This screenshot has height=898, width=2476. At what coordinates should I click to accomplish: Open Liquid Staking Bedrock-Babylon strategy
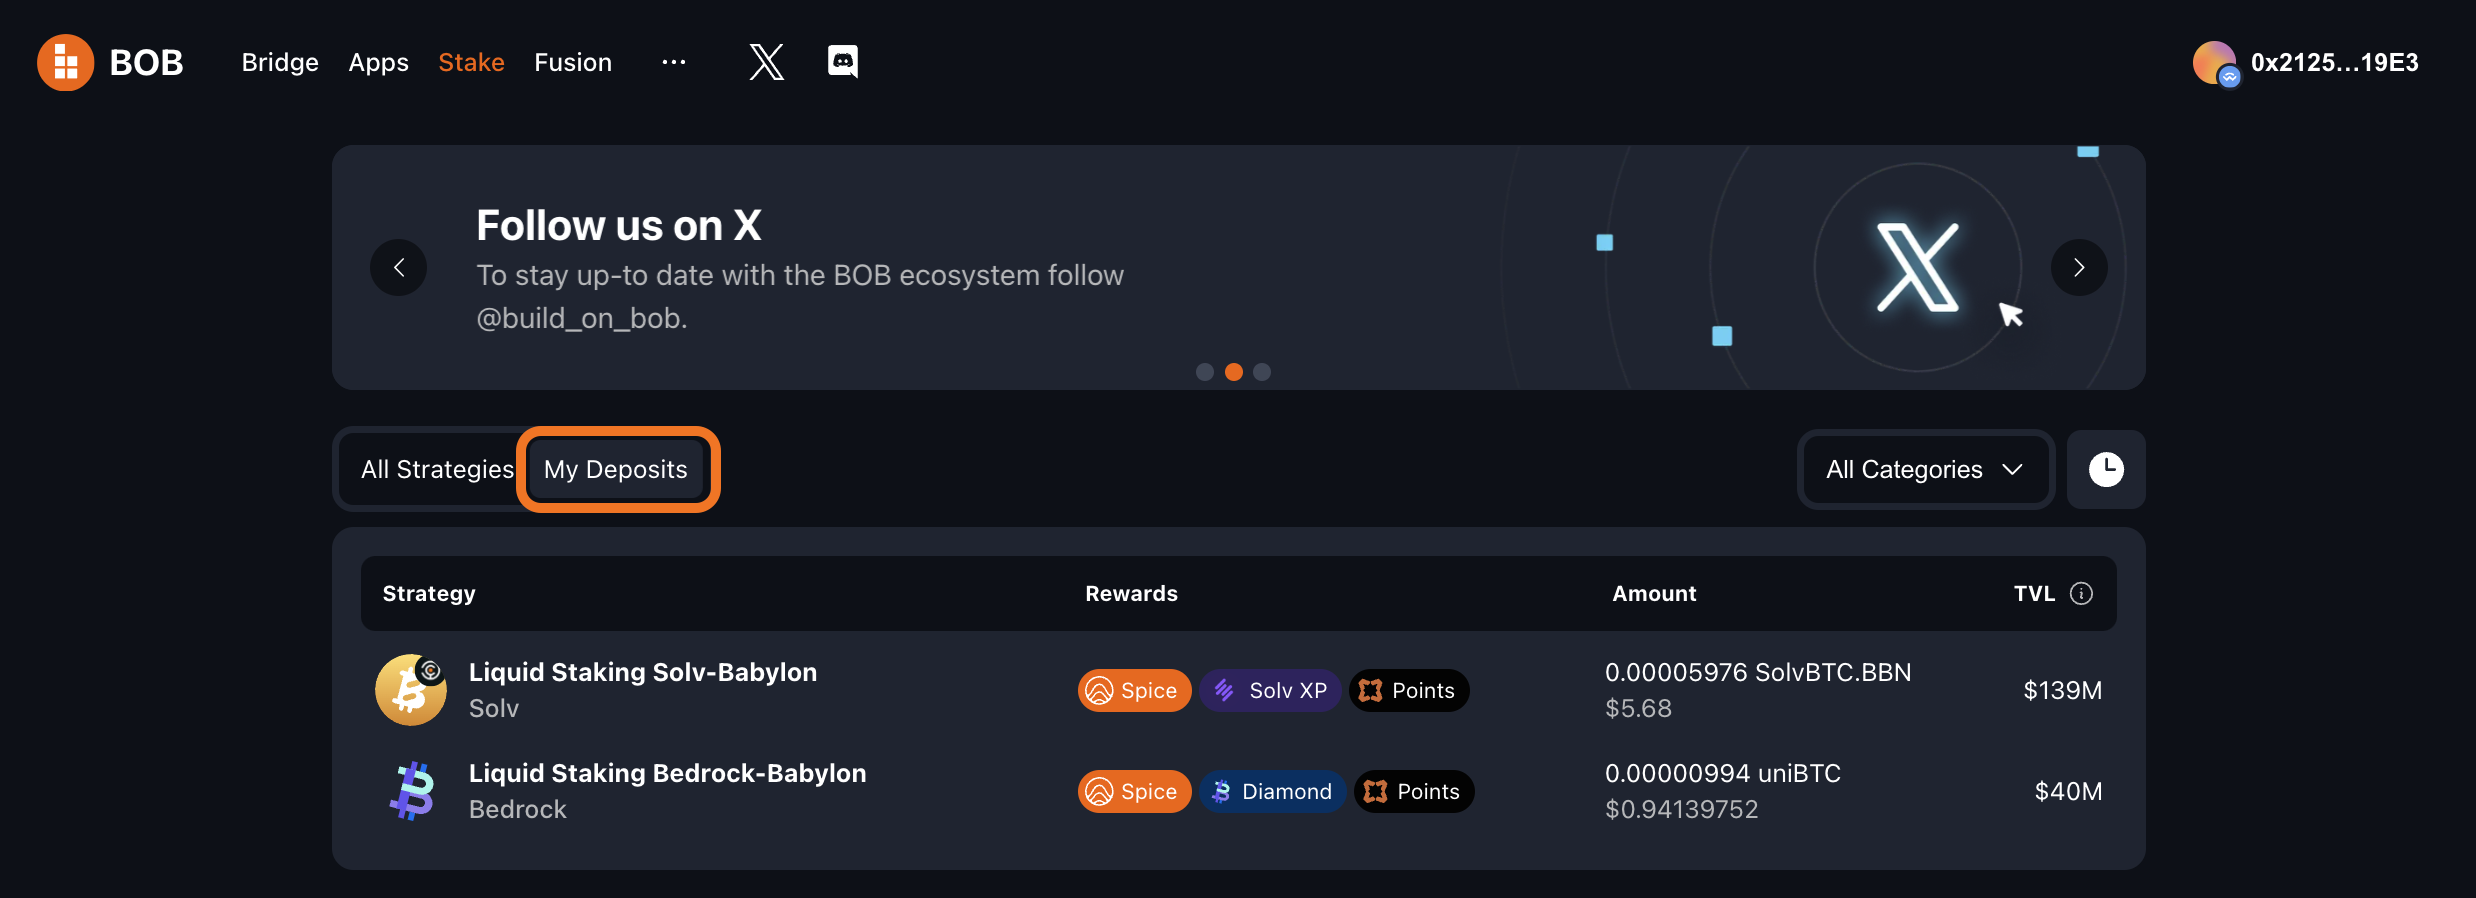pyautogui.click(x=668, y=773)
